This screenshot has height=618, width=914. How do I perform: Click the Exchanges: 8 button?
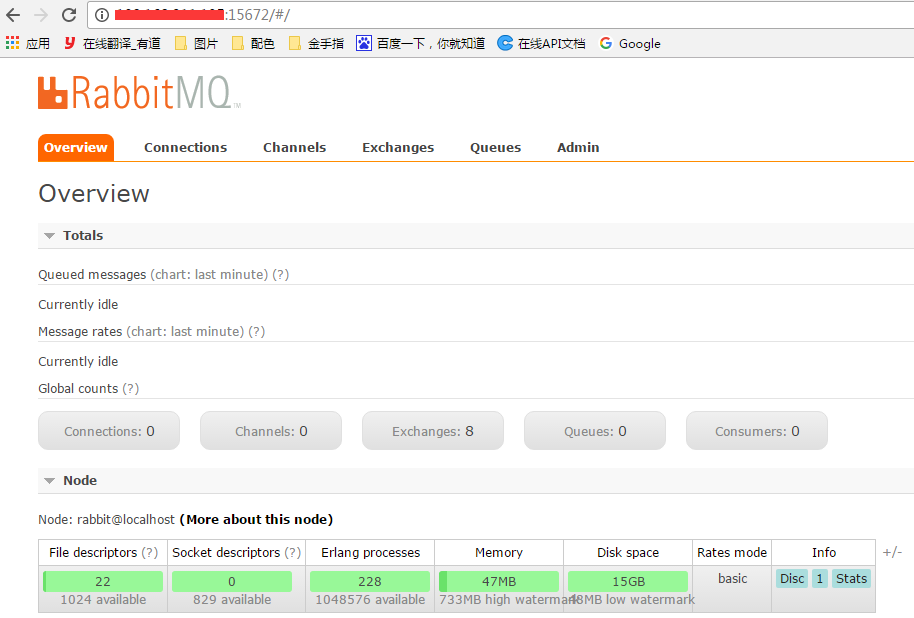(x=433, y=431)
